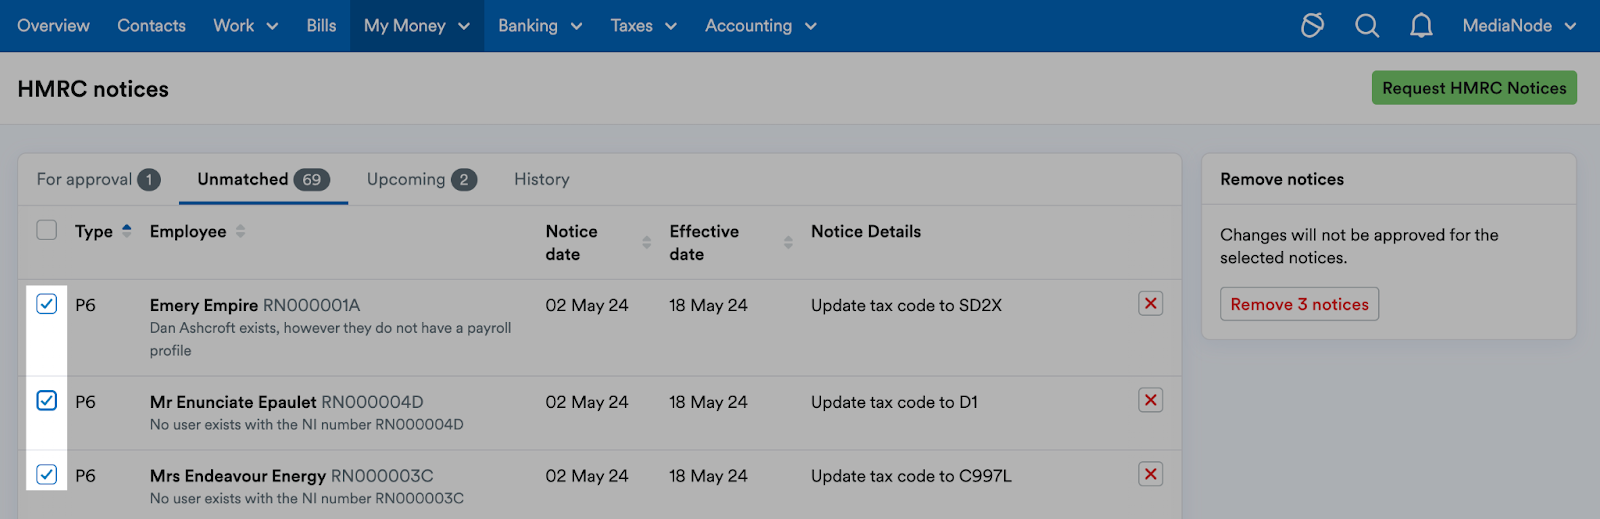1600x519 pixels.
Task: Open the quick-add mascot icon in header
Action: click(1312, 25)
